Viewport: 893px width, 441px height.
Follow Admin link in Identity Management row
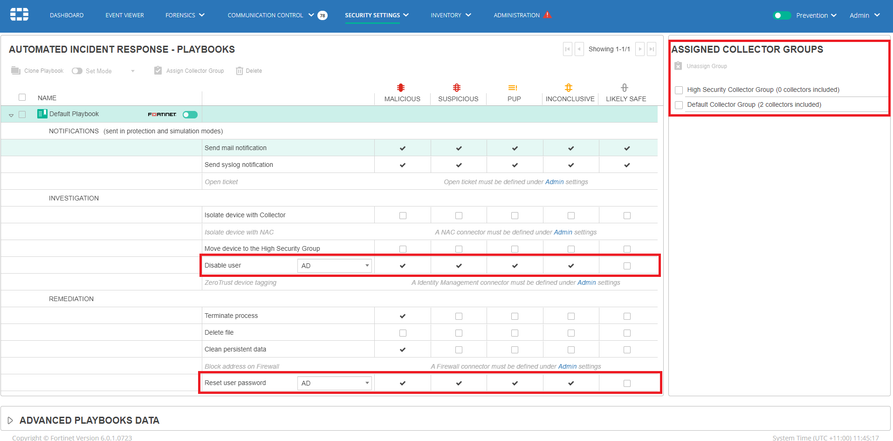(586, 282)
